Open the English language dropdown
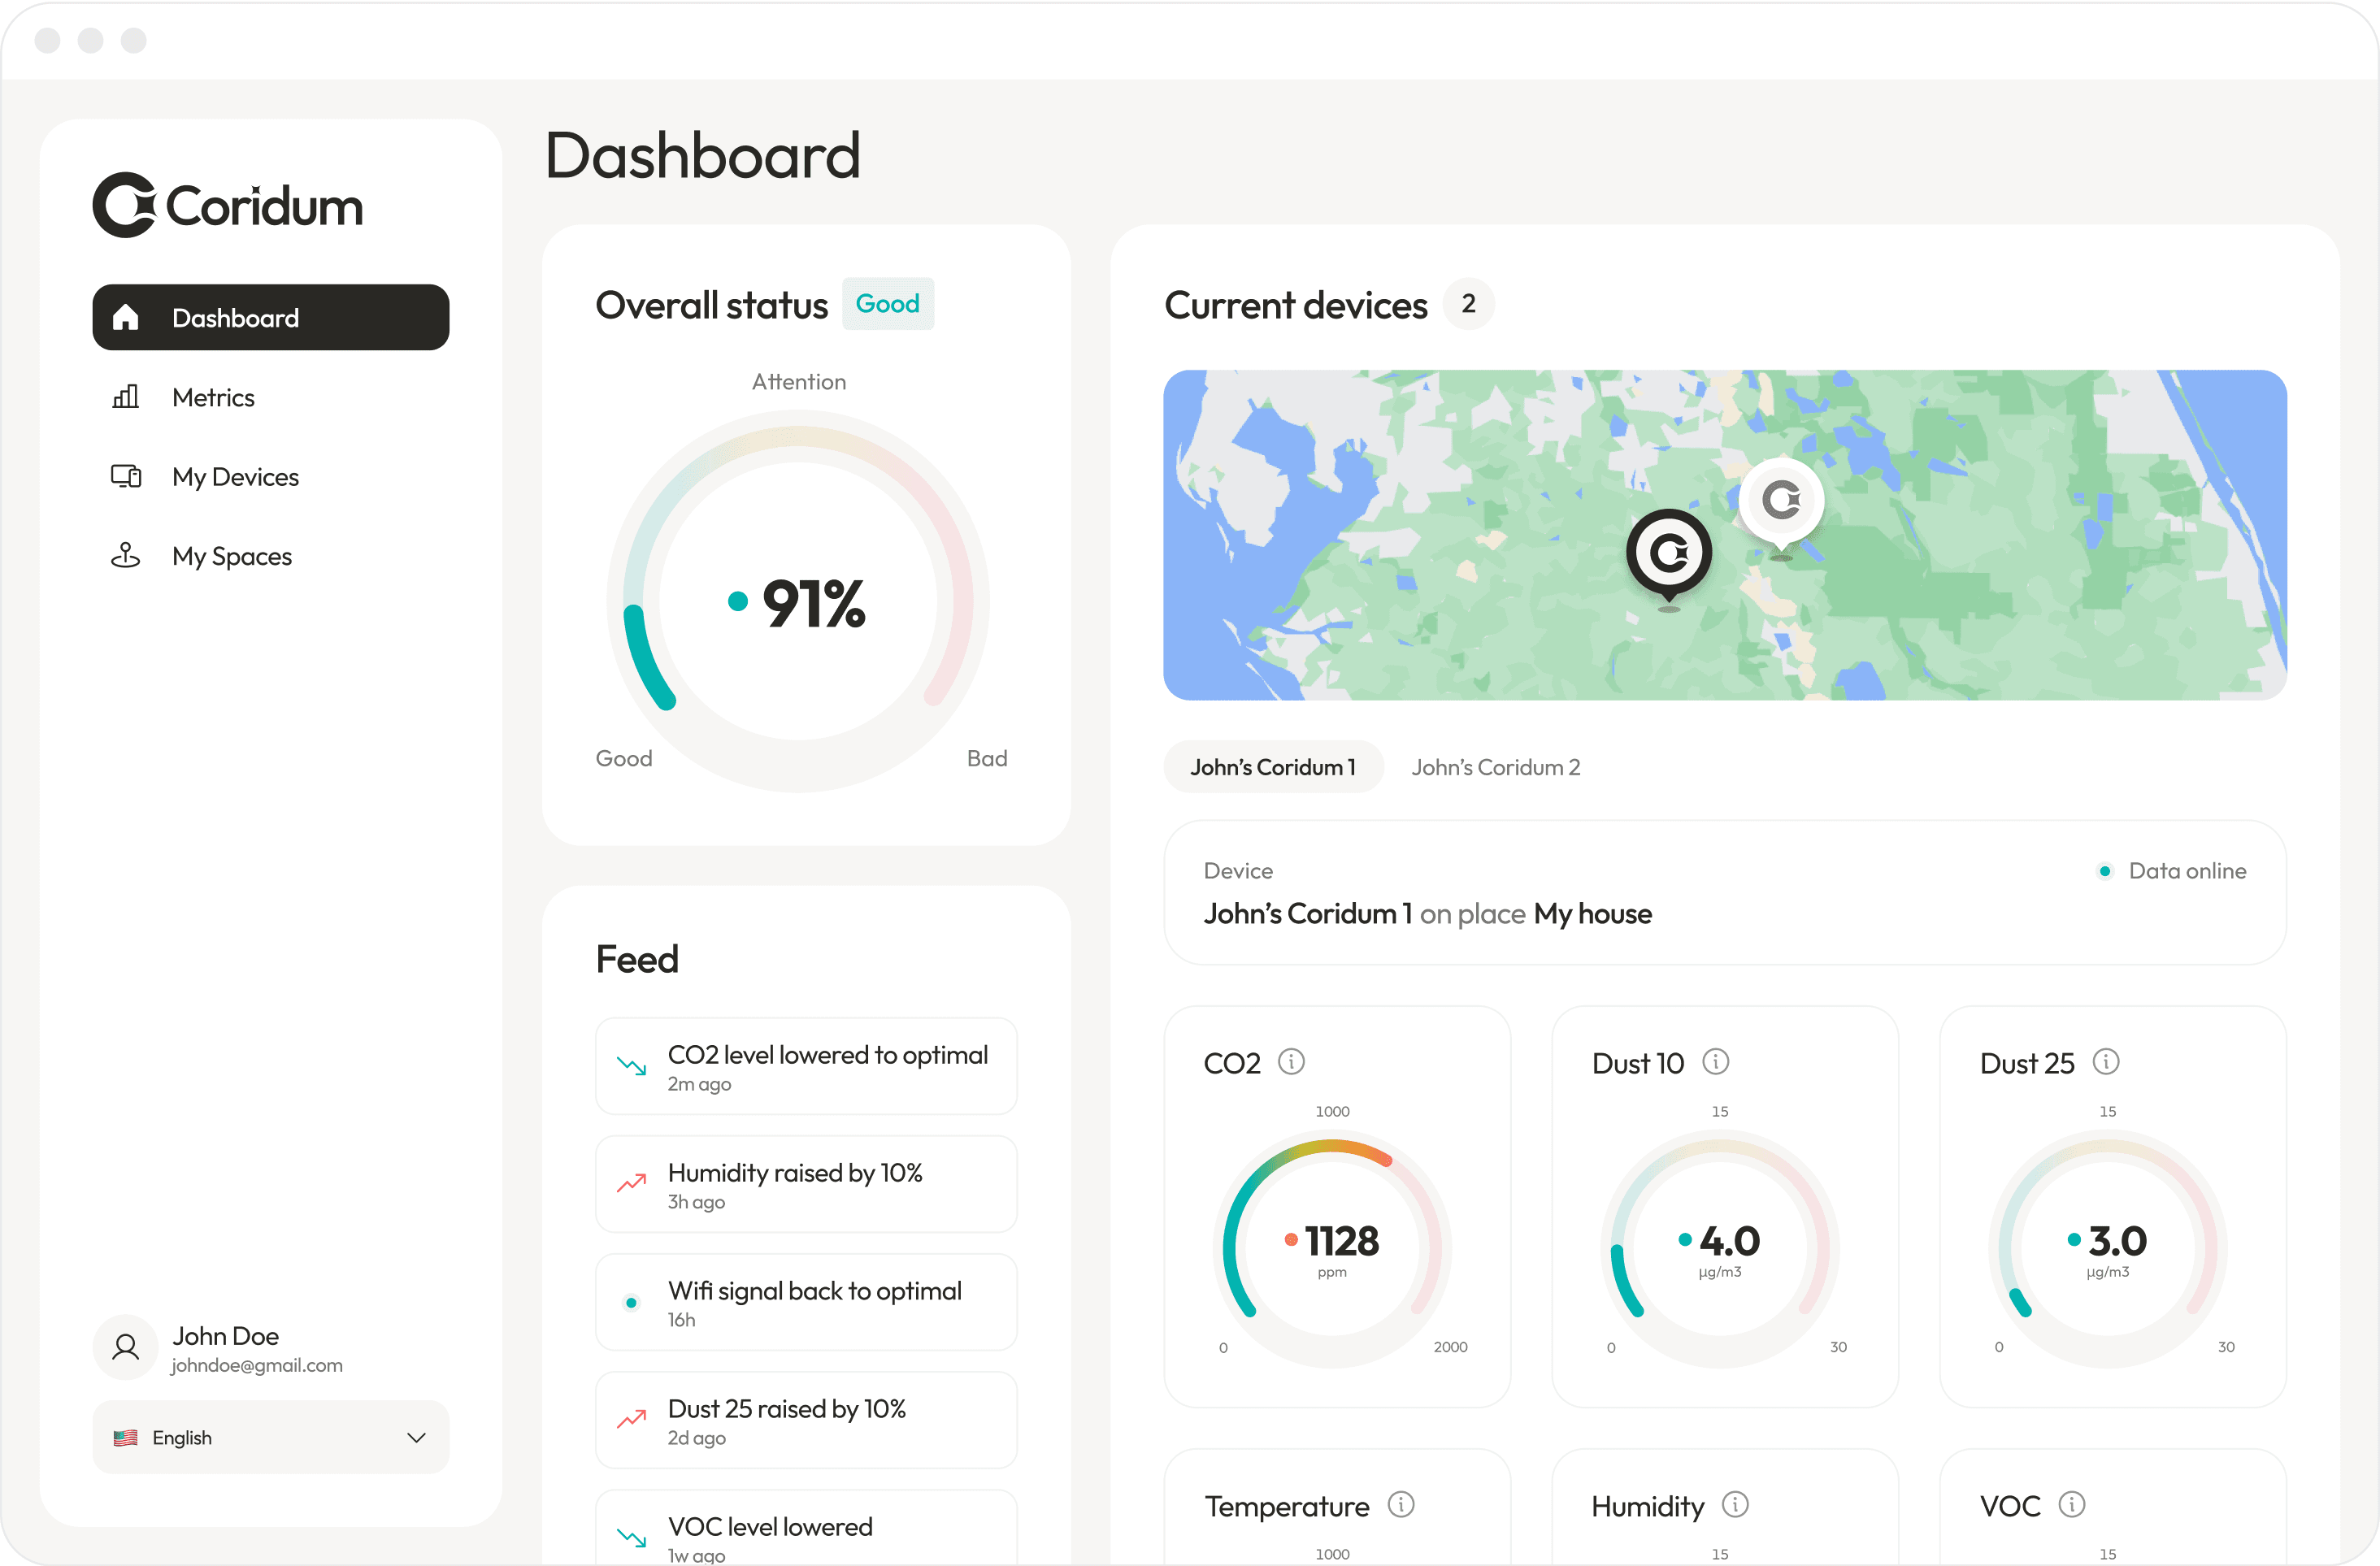2380x1566 pixels. pos(270,1437)
